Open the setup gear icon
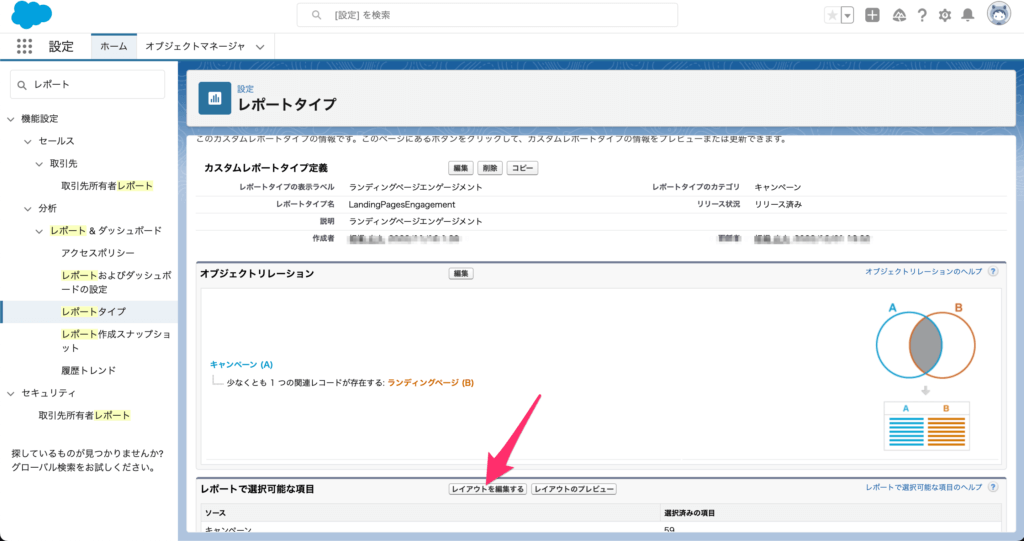 [x=944, y=15]
